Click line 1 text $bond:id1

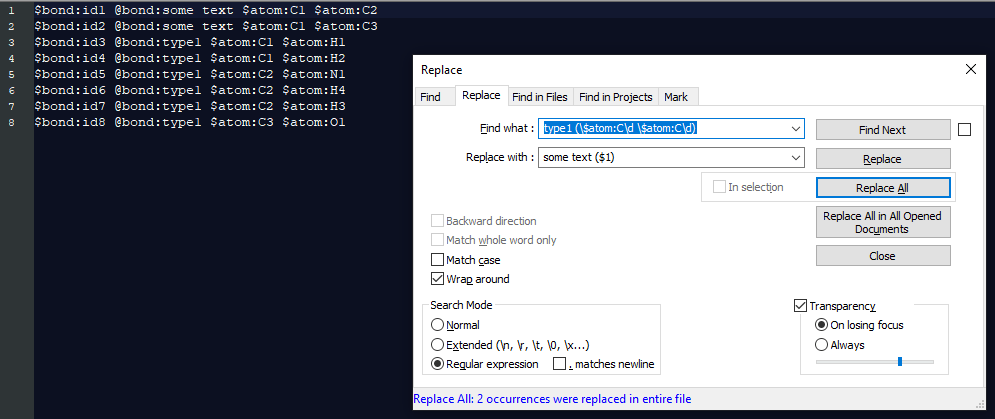pyautogui.click(x=71, y=11)
